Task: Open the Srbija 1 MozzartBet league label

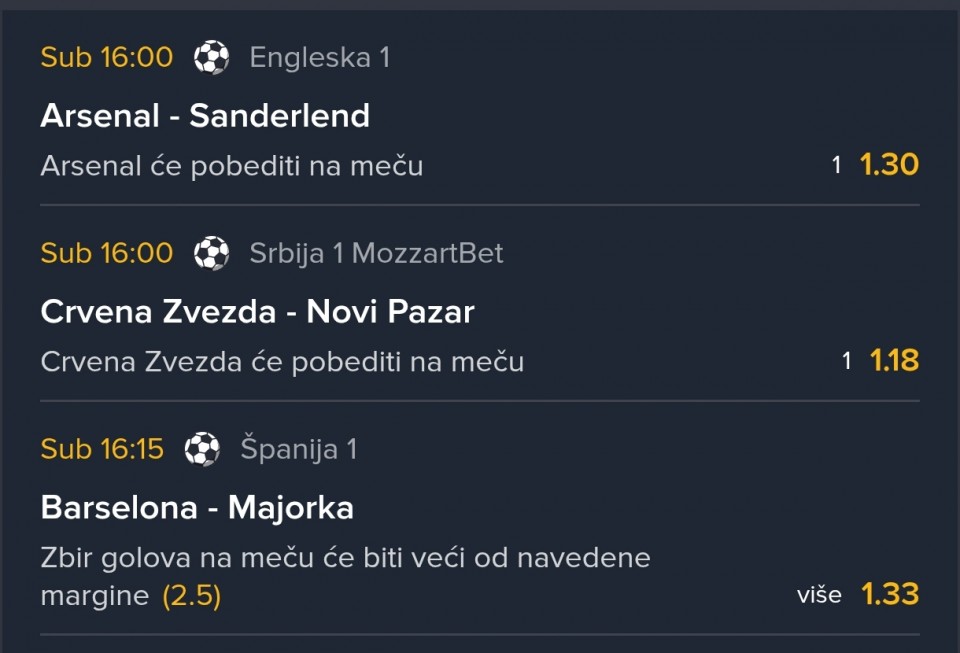Action: [x=376, y=253]
